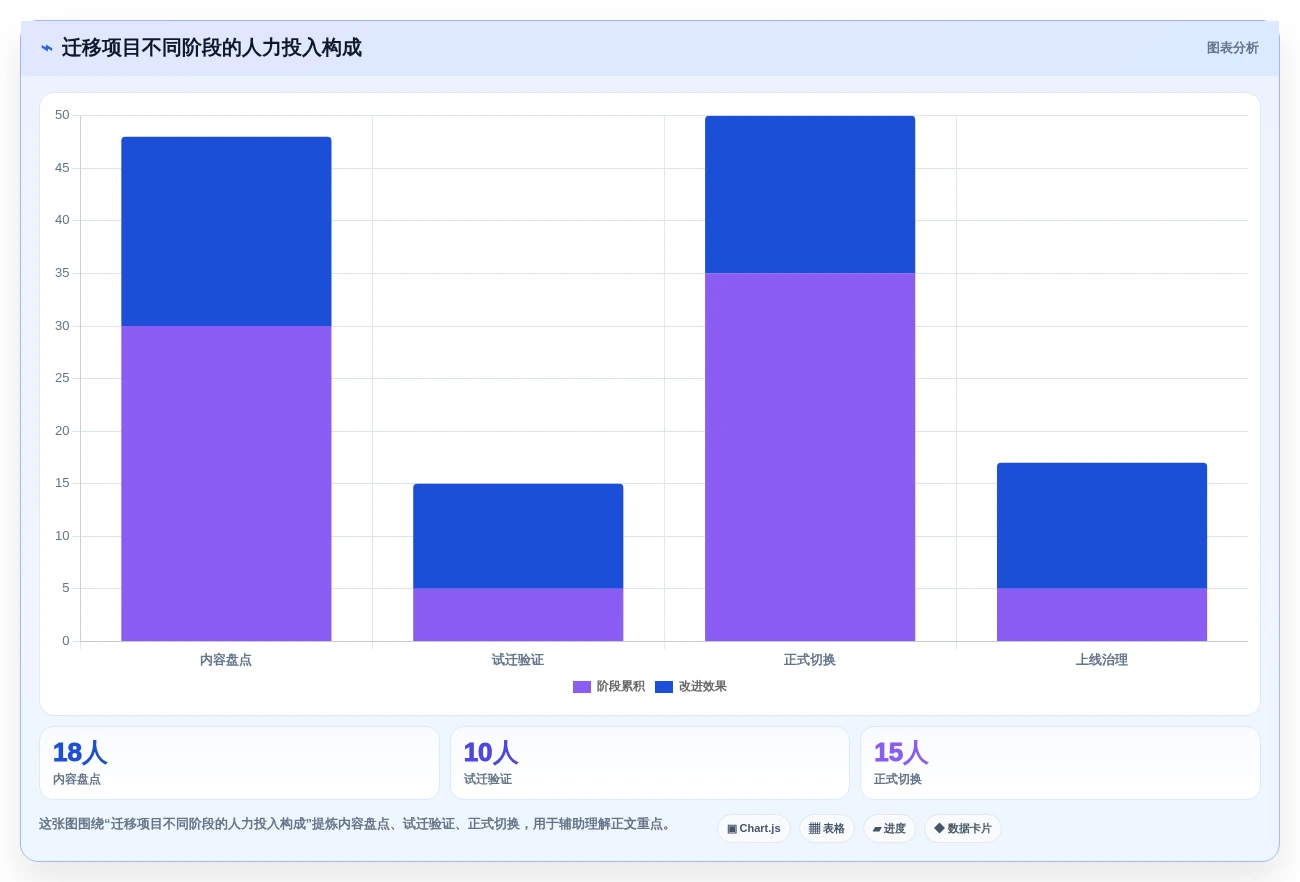
Task: Open the 18人 内容盘点 stat card
Action: pyautogui.click(x=239, y=763)
